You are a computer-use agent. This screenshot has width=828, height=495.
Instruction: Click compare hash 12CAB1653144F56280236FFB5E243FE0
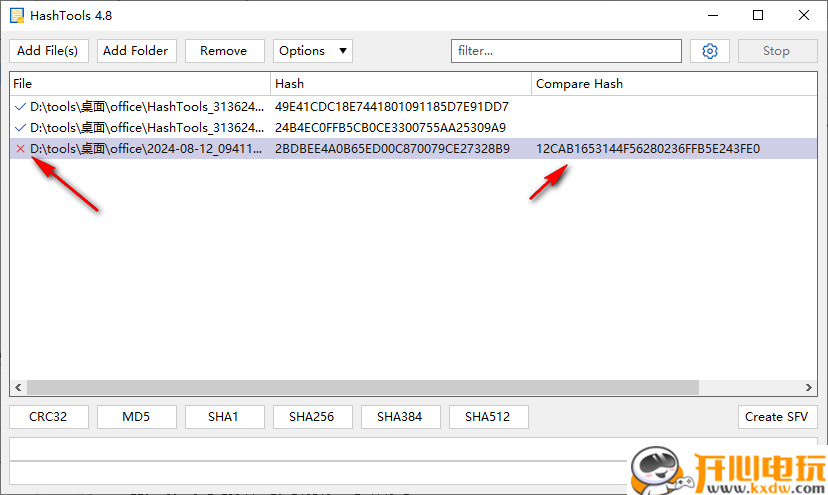click(648, 149)
